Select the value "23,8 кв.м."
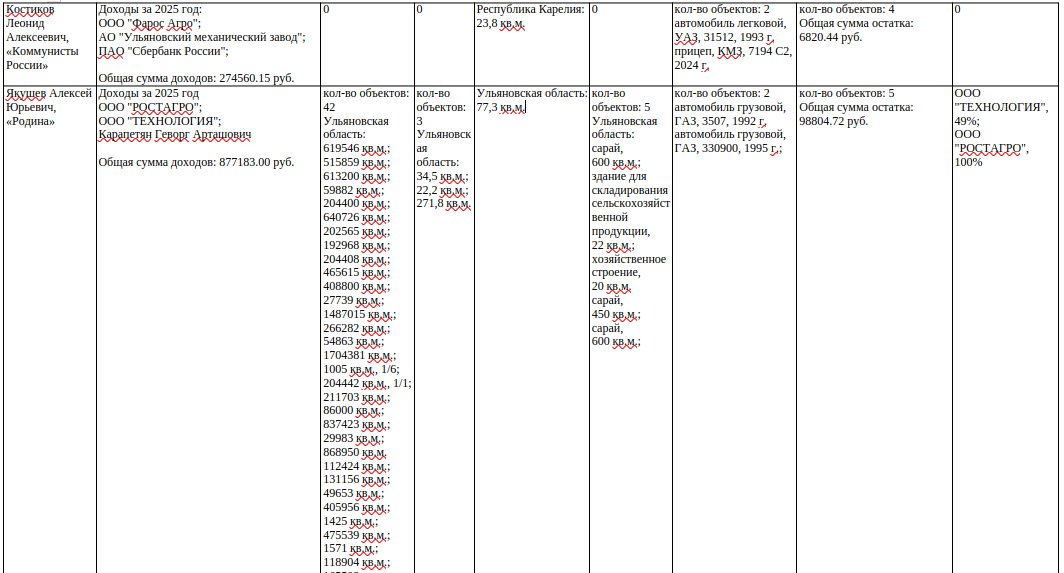1064x573 pixels. (500, 23)
